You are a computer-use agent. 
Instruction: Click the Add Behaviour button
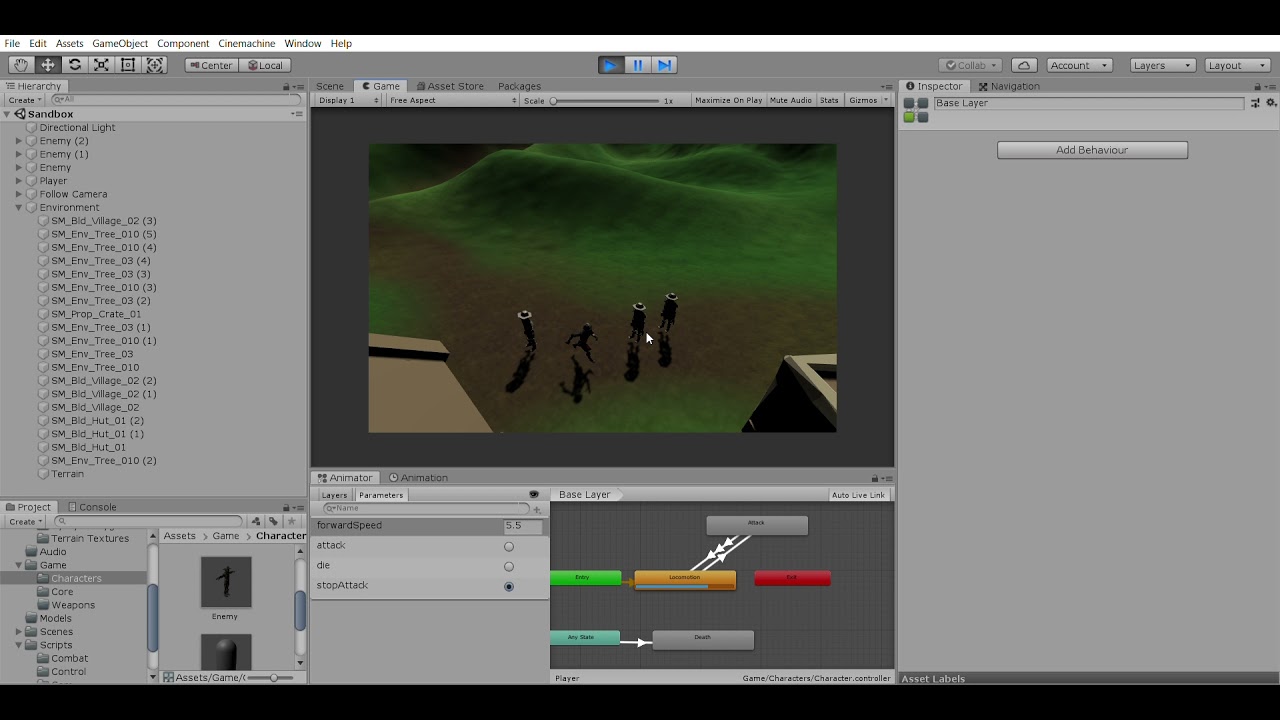click(x=1092, y=150)
